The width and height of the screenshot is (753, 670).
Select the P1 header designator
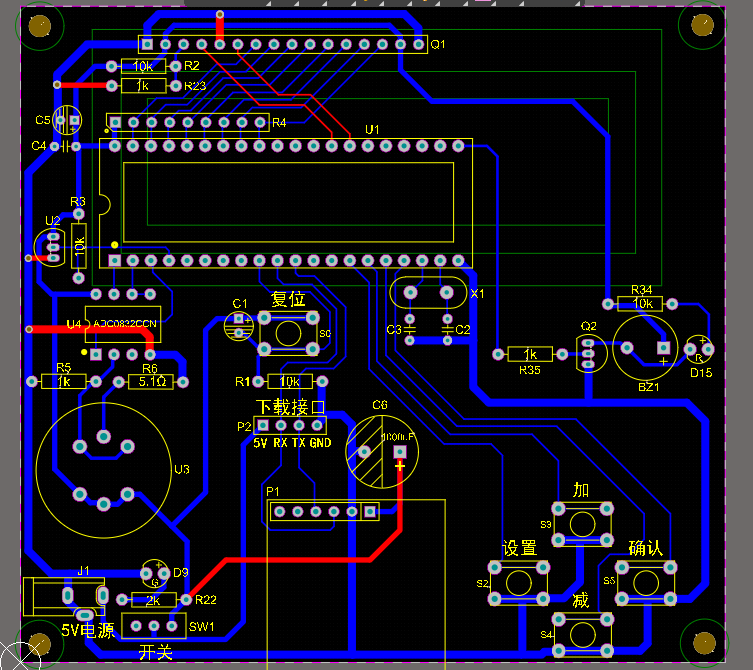[x=272, y=491]
